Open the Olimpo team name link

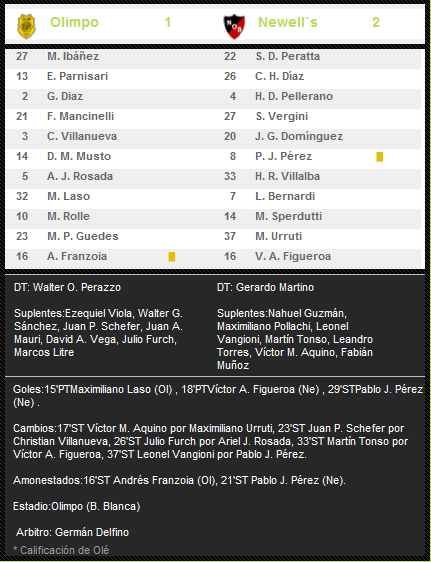point(74,22)
